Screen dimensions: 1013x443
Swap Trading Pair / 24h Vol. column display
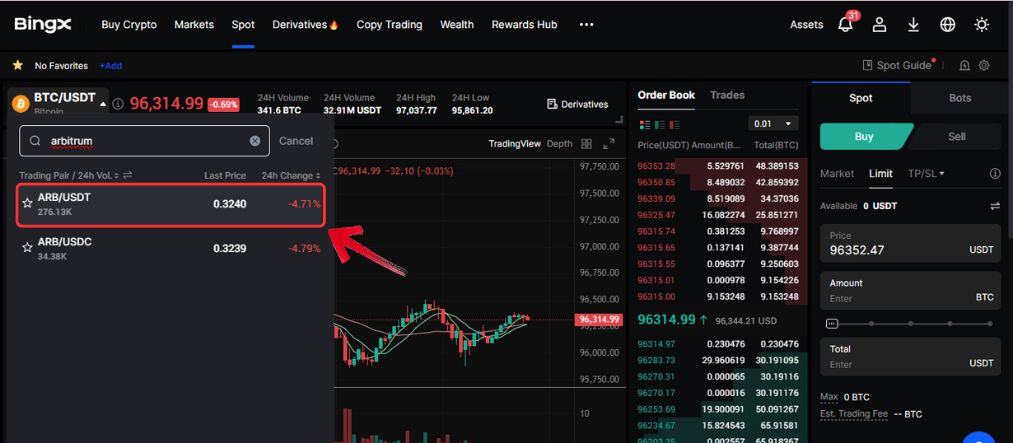pyautogui.click(x=127, y=175)
